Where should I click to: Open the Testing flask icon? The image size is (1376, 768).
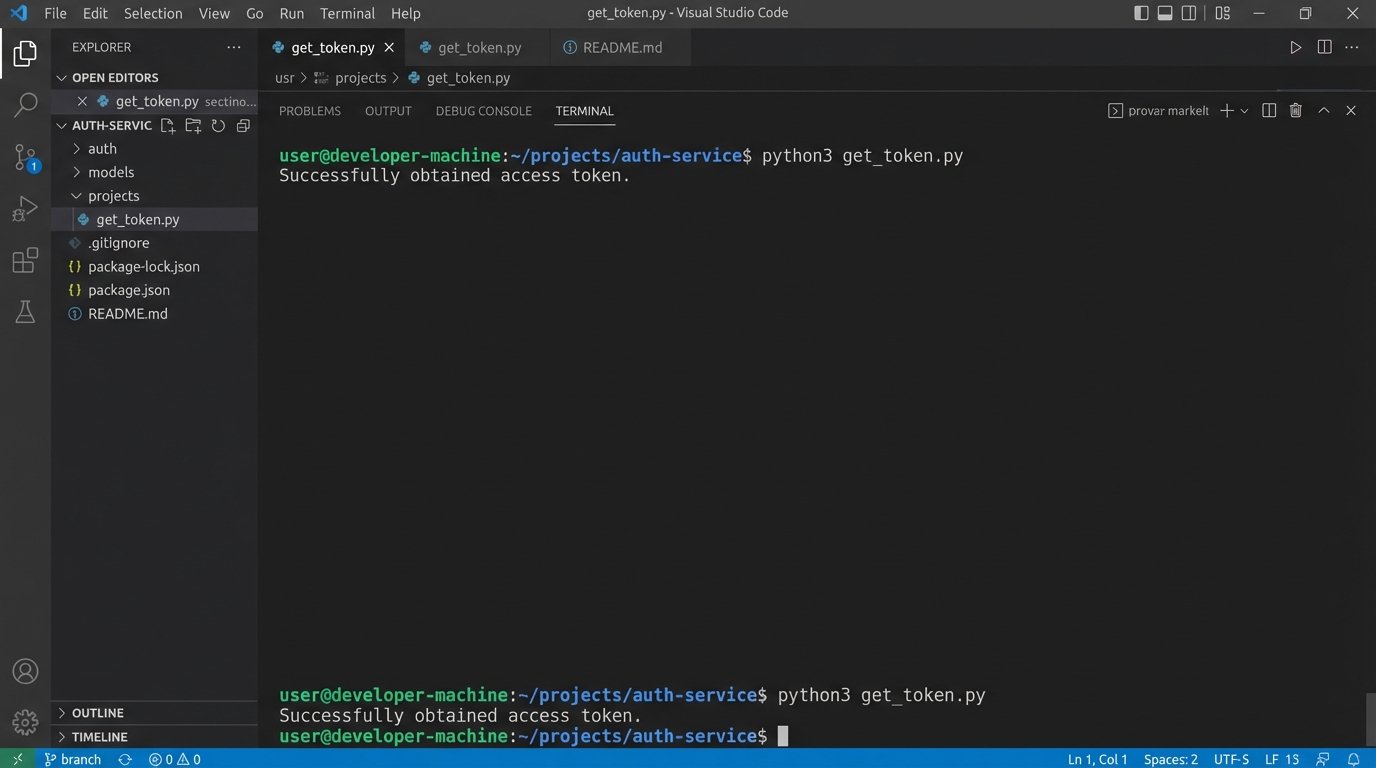point(25,312)
